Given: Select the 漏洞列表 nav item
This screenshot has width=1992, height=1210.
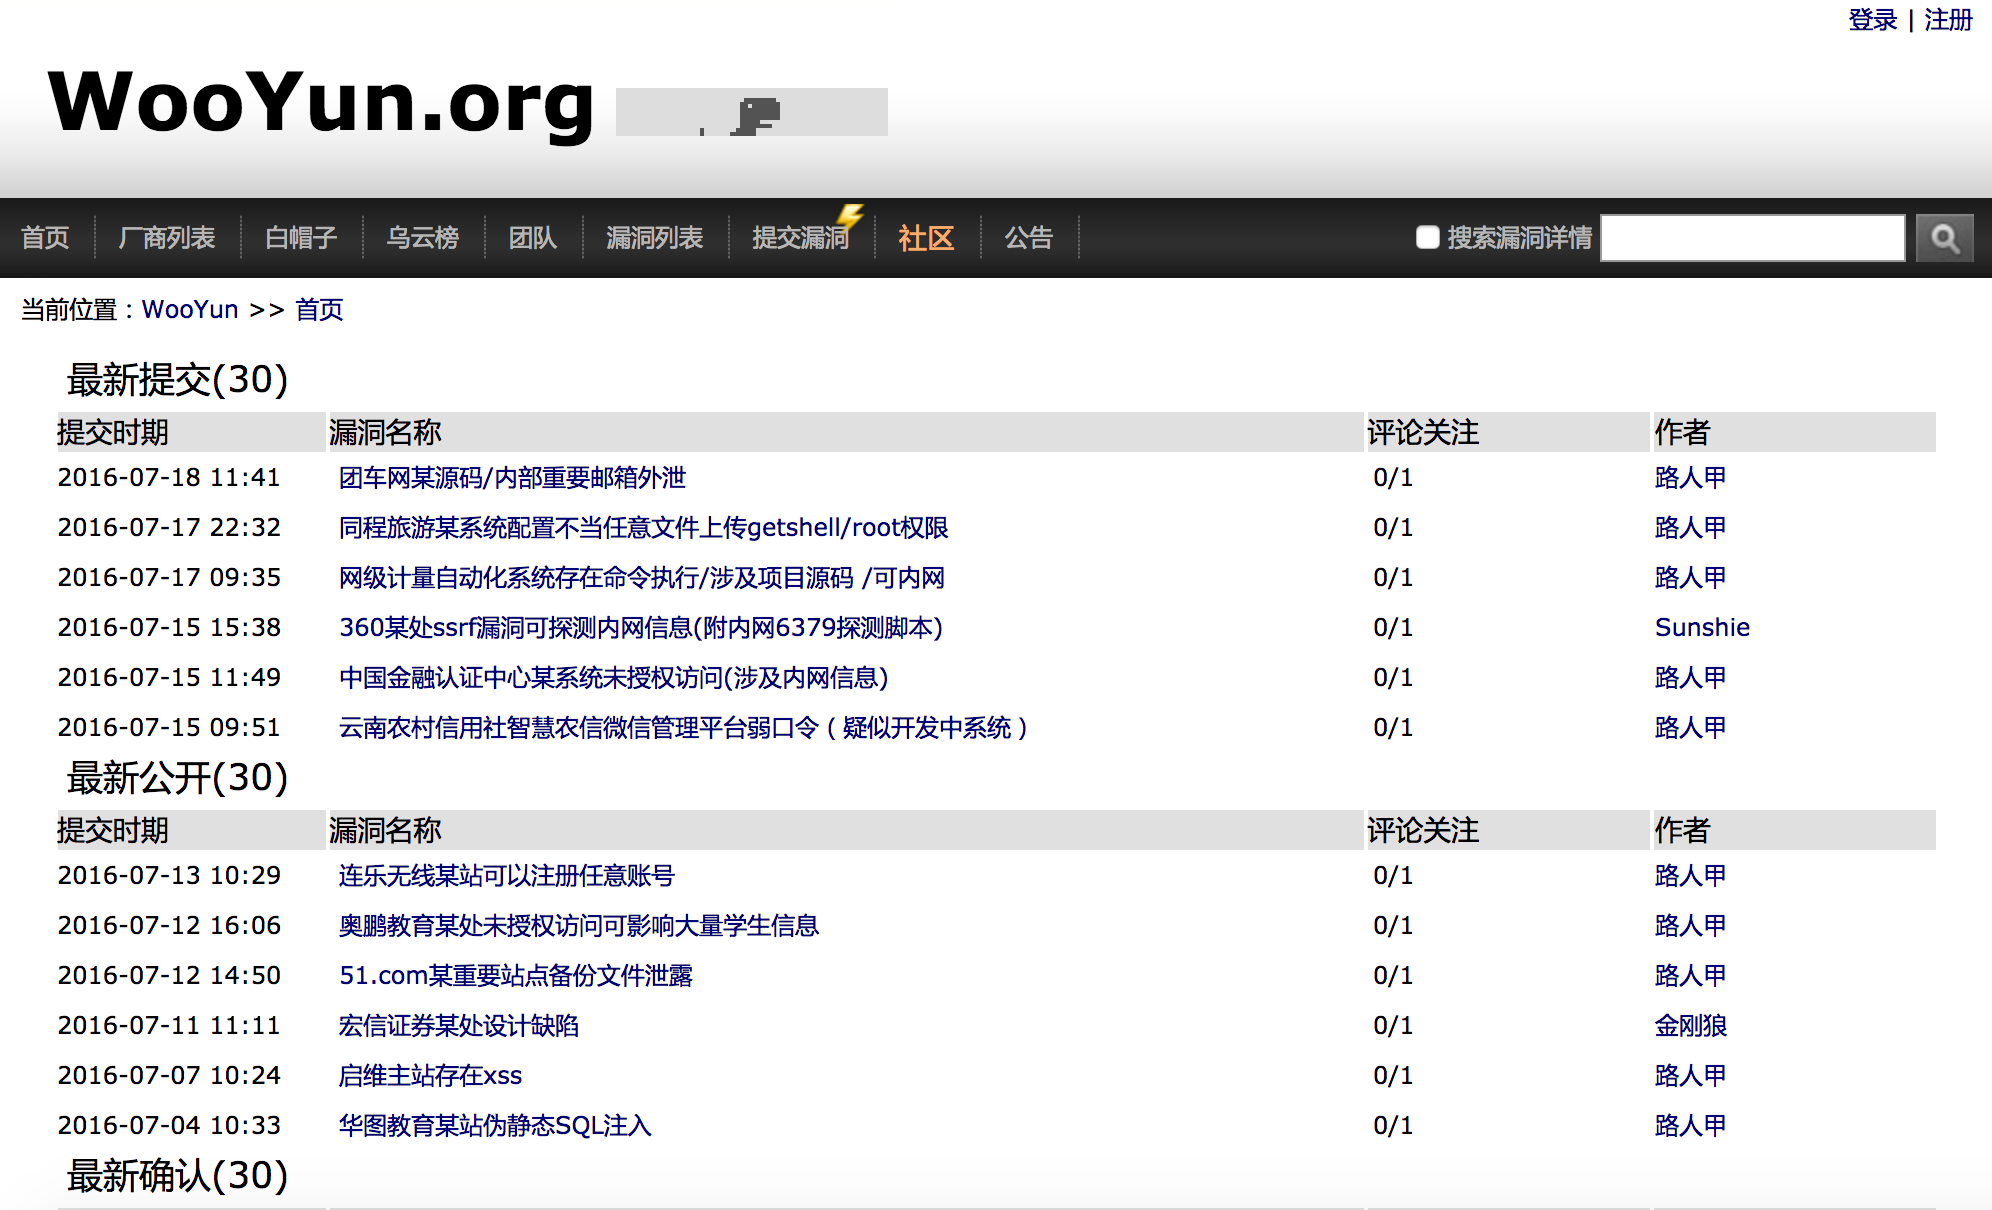Looking at the screenshot, I should pyautogui.click(x=655, y=238).
